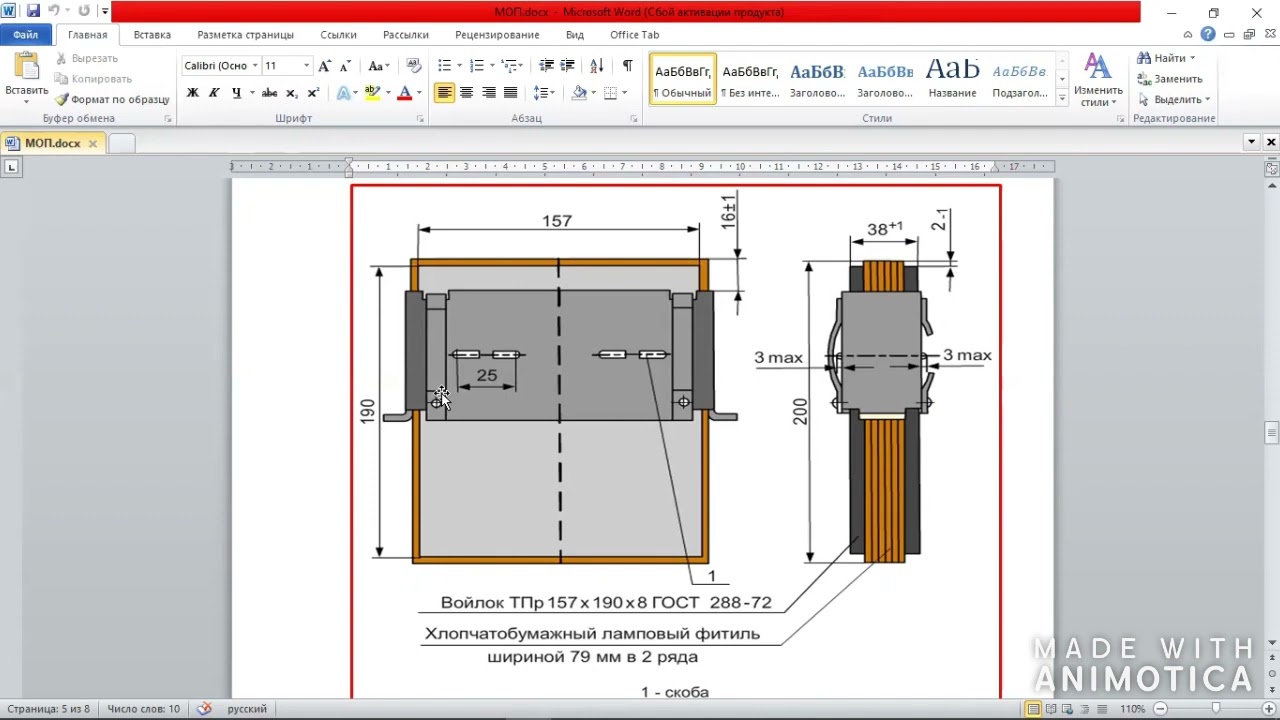Click the font color red A swatch
The height and width of the screenshot is (720, 1280).
(x=404, y=92)
